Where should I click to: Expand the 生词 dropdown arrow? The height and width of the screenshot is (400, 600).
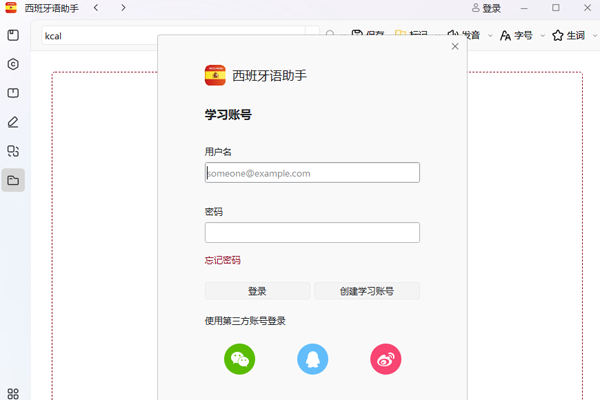click(x=595, y=36)
